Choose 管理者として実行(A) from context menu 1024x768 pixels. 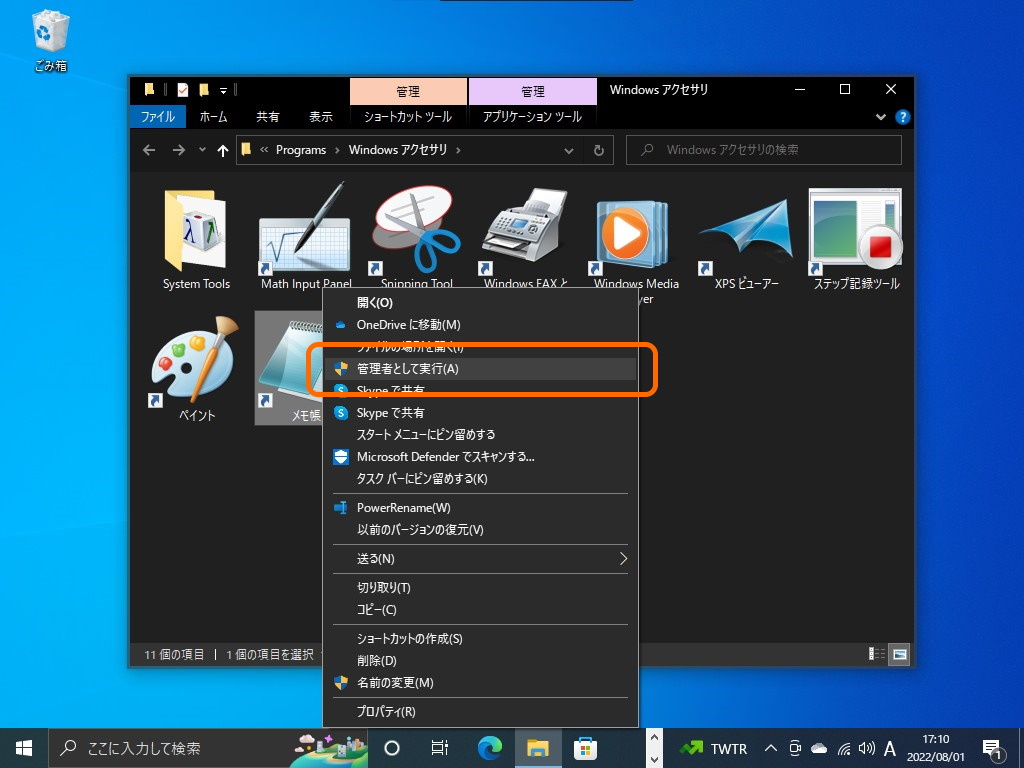[480, 368]
